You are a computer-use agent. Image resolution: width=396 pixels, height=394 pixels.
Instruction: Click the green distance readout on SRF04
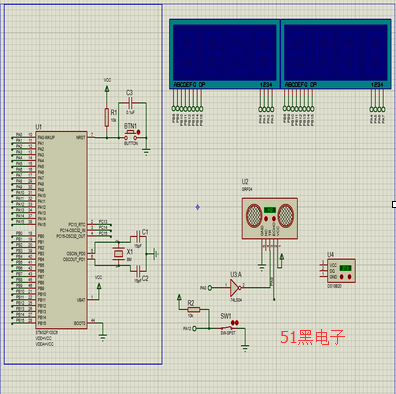(x=270, y=210)
